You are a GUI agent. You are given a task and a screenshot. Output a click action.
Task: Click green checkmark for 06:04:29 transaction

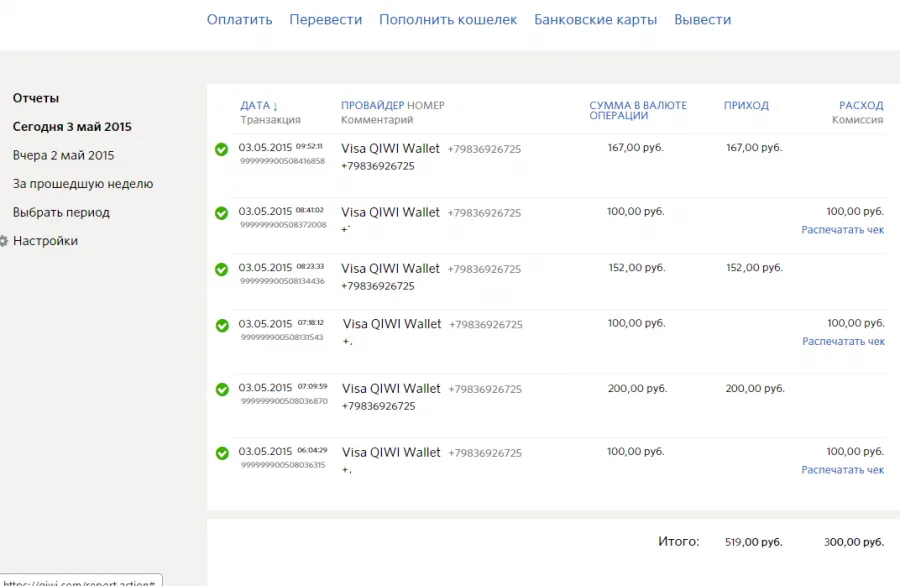pos(222,453)
